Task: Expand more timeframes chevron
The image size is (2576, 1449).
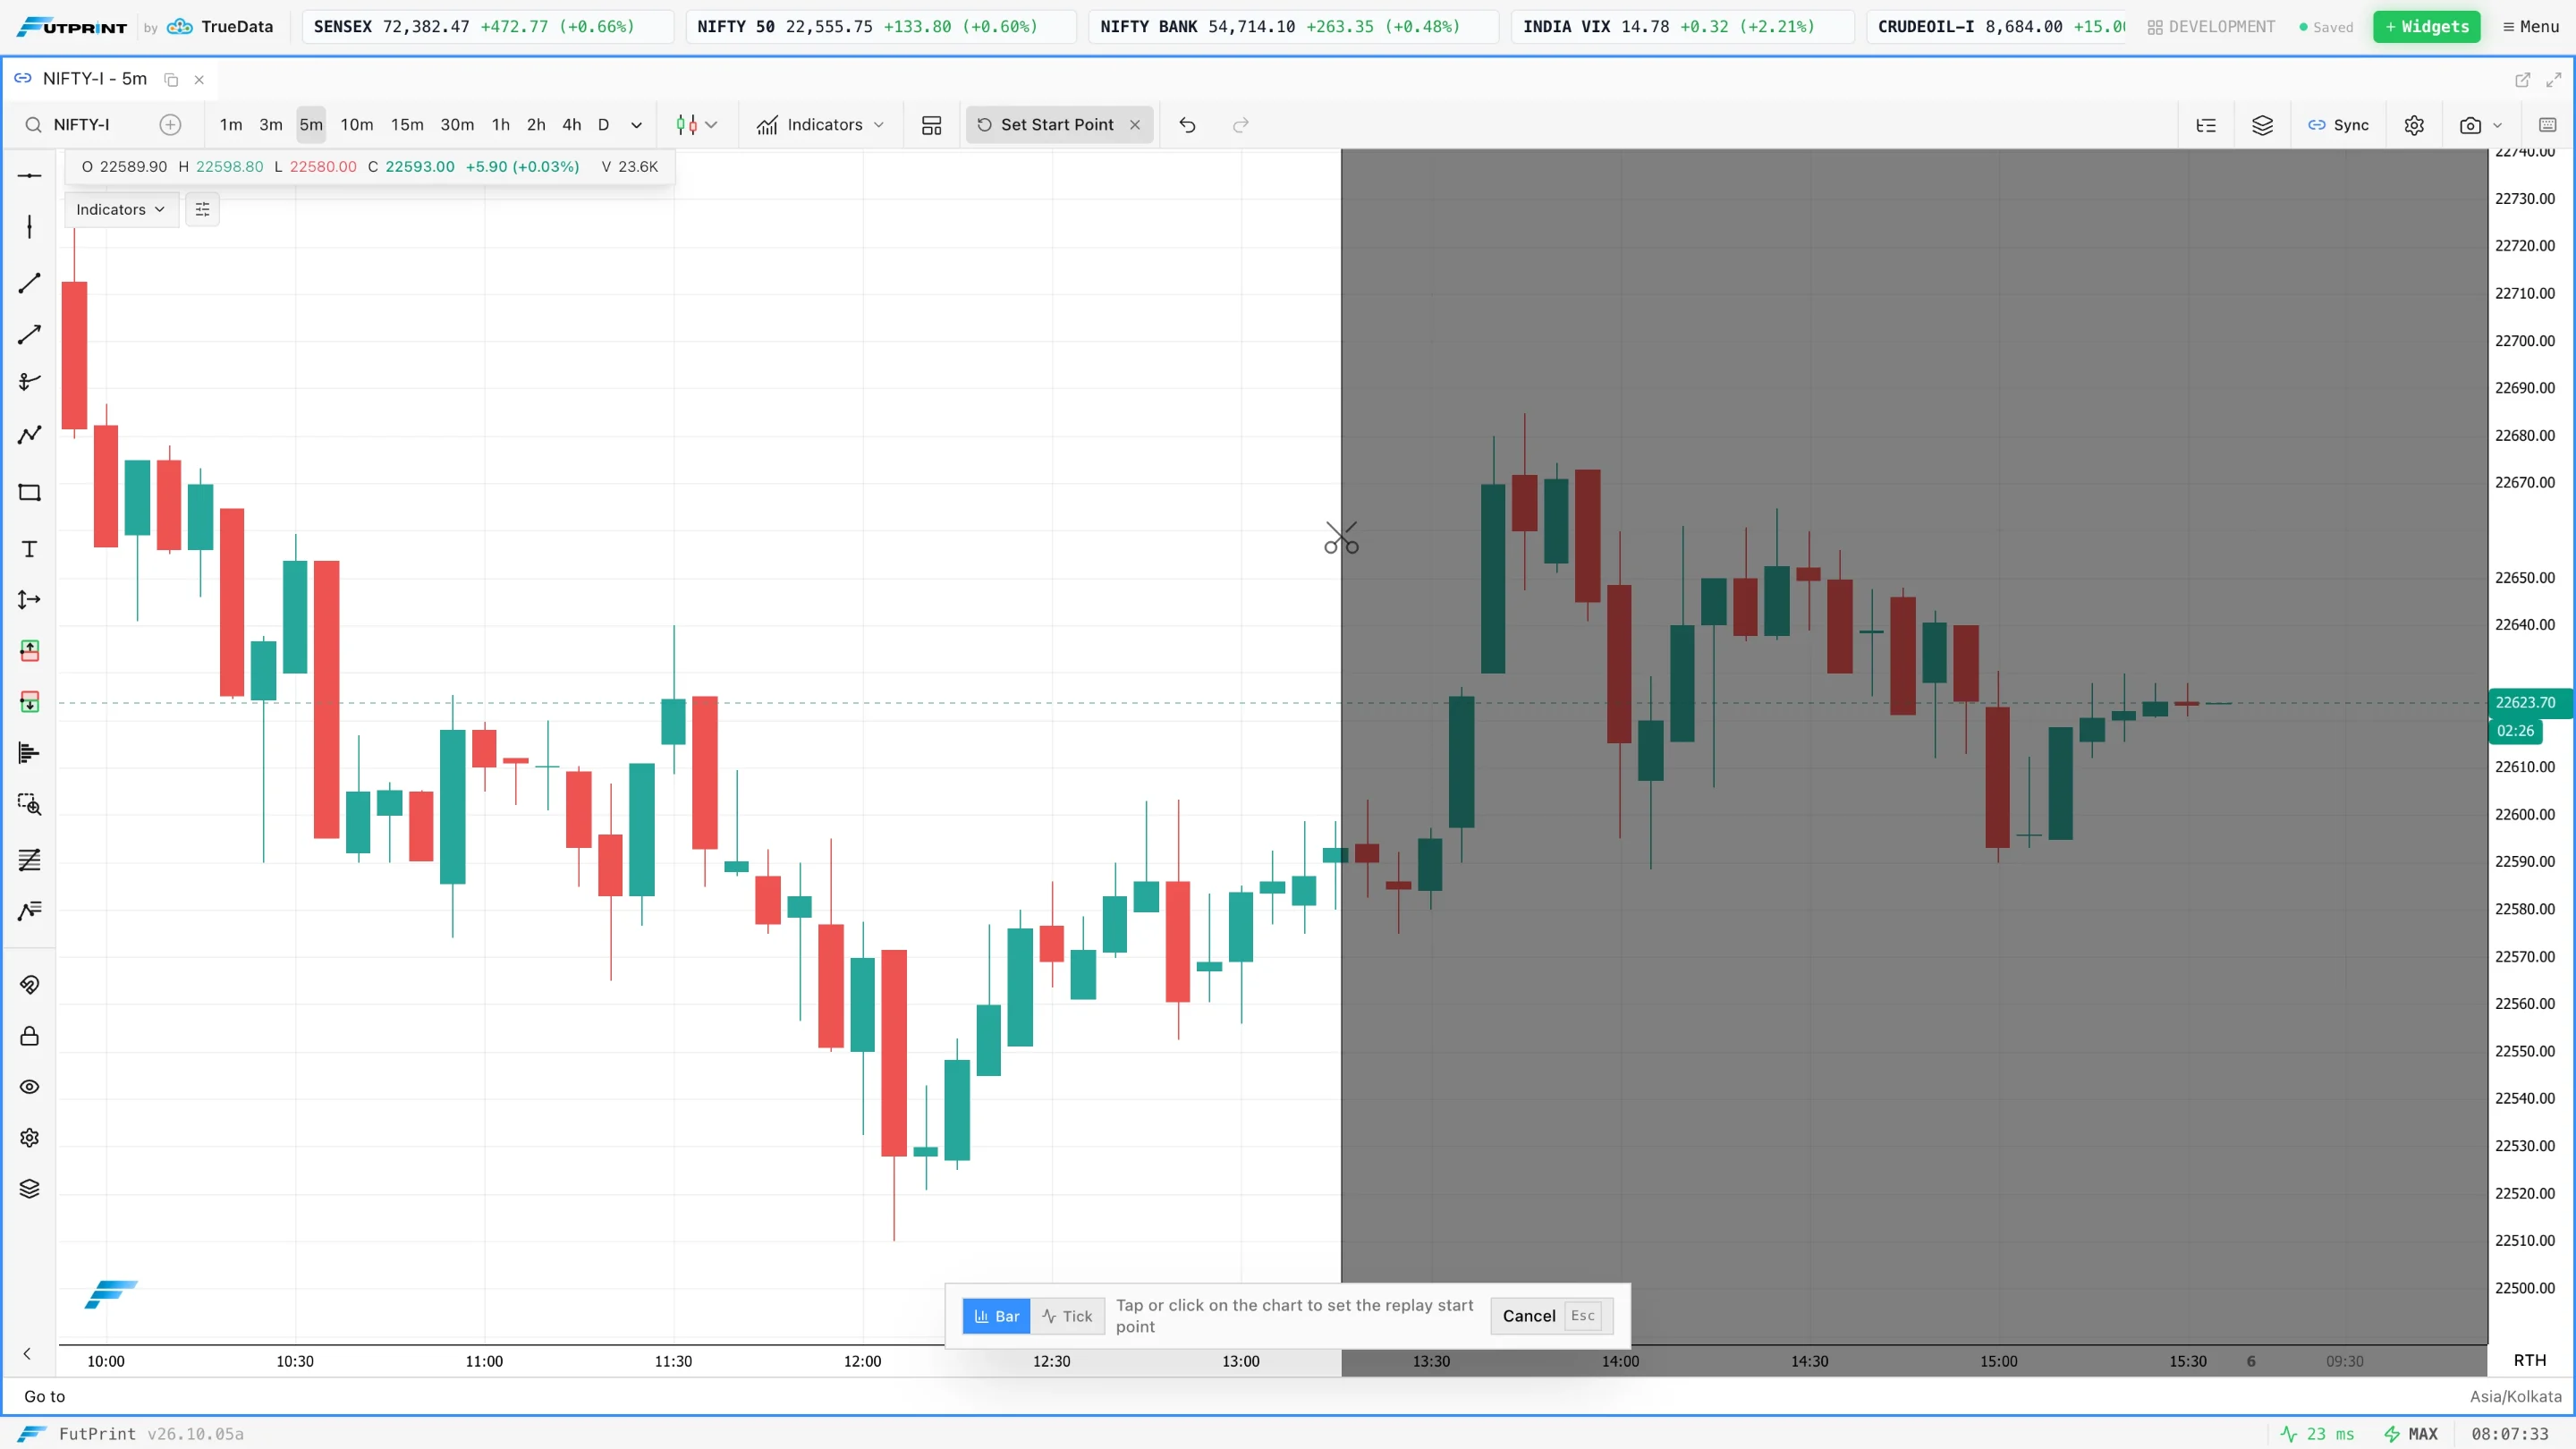Action: click(636, 125)
